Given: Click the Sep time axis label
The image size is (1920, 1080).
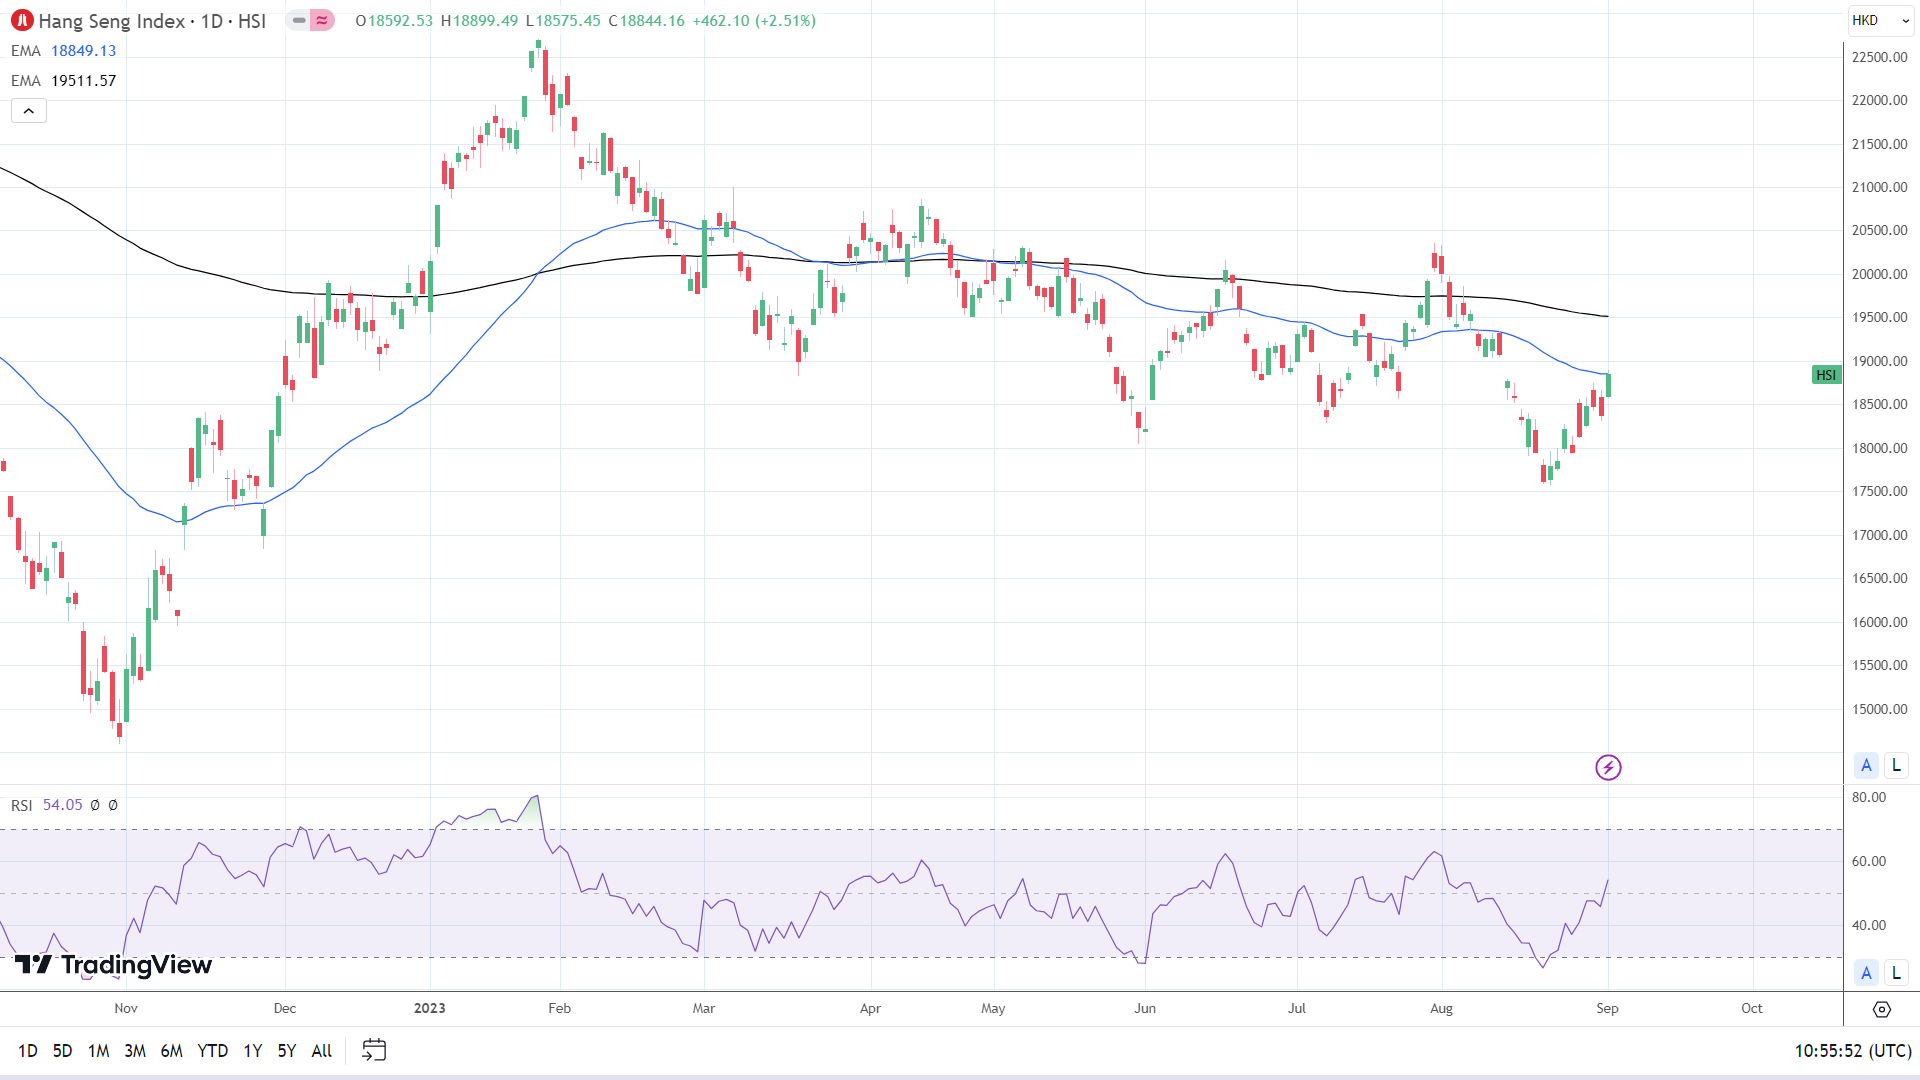Looking at the screenshot, I should [x=1608, y=1009].
